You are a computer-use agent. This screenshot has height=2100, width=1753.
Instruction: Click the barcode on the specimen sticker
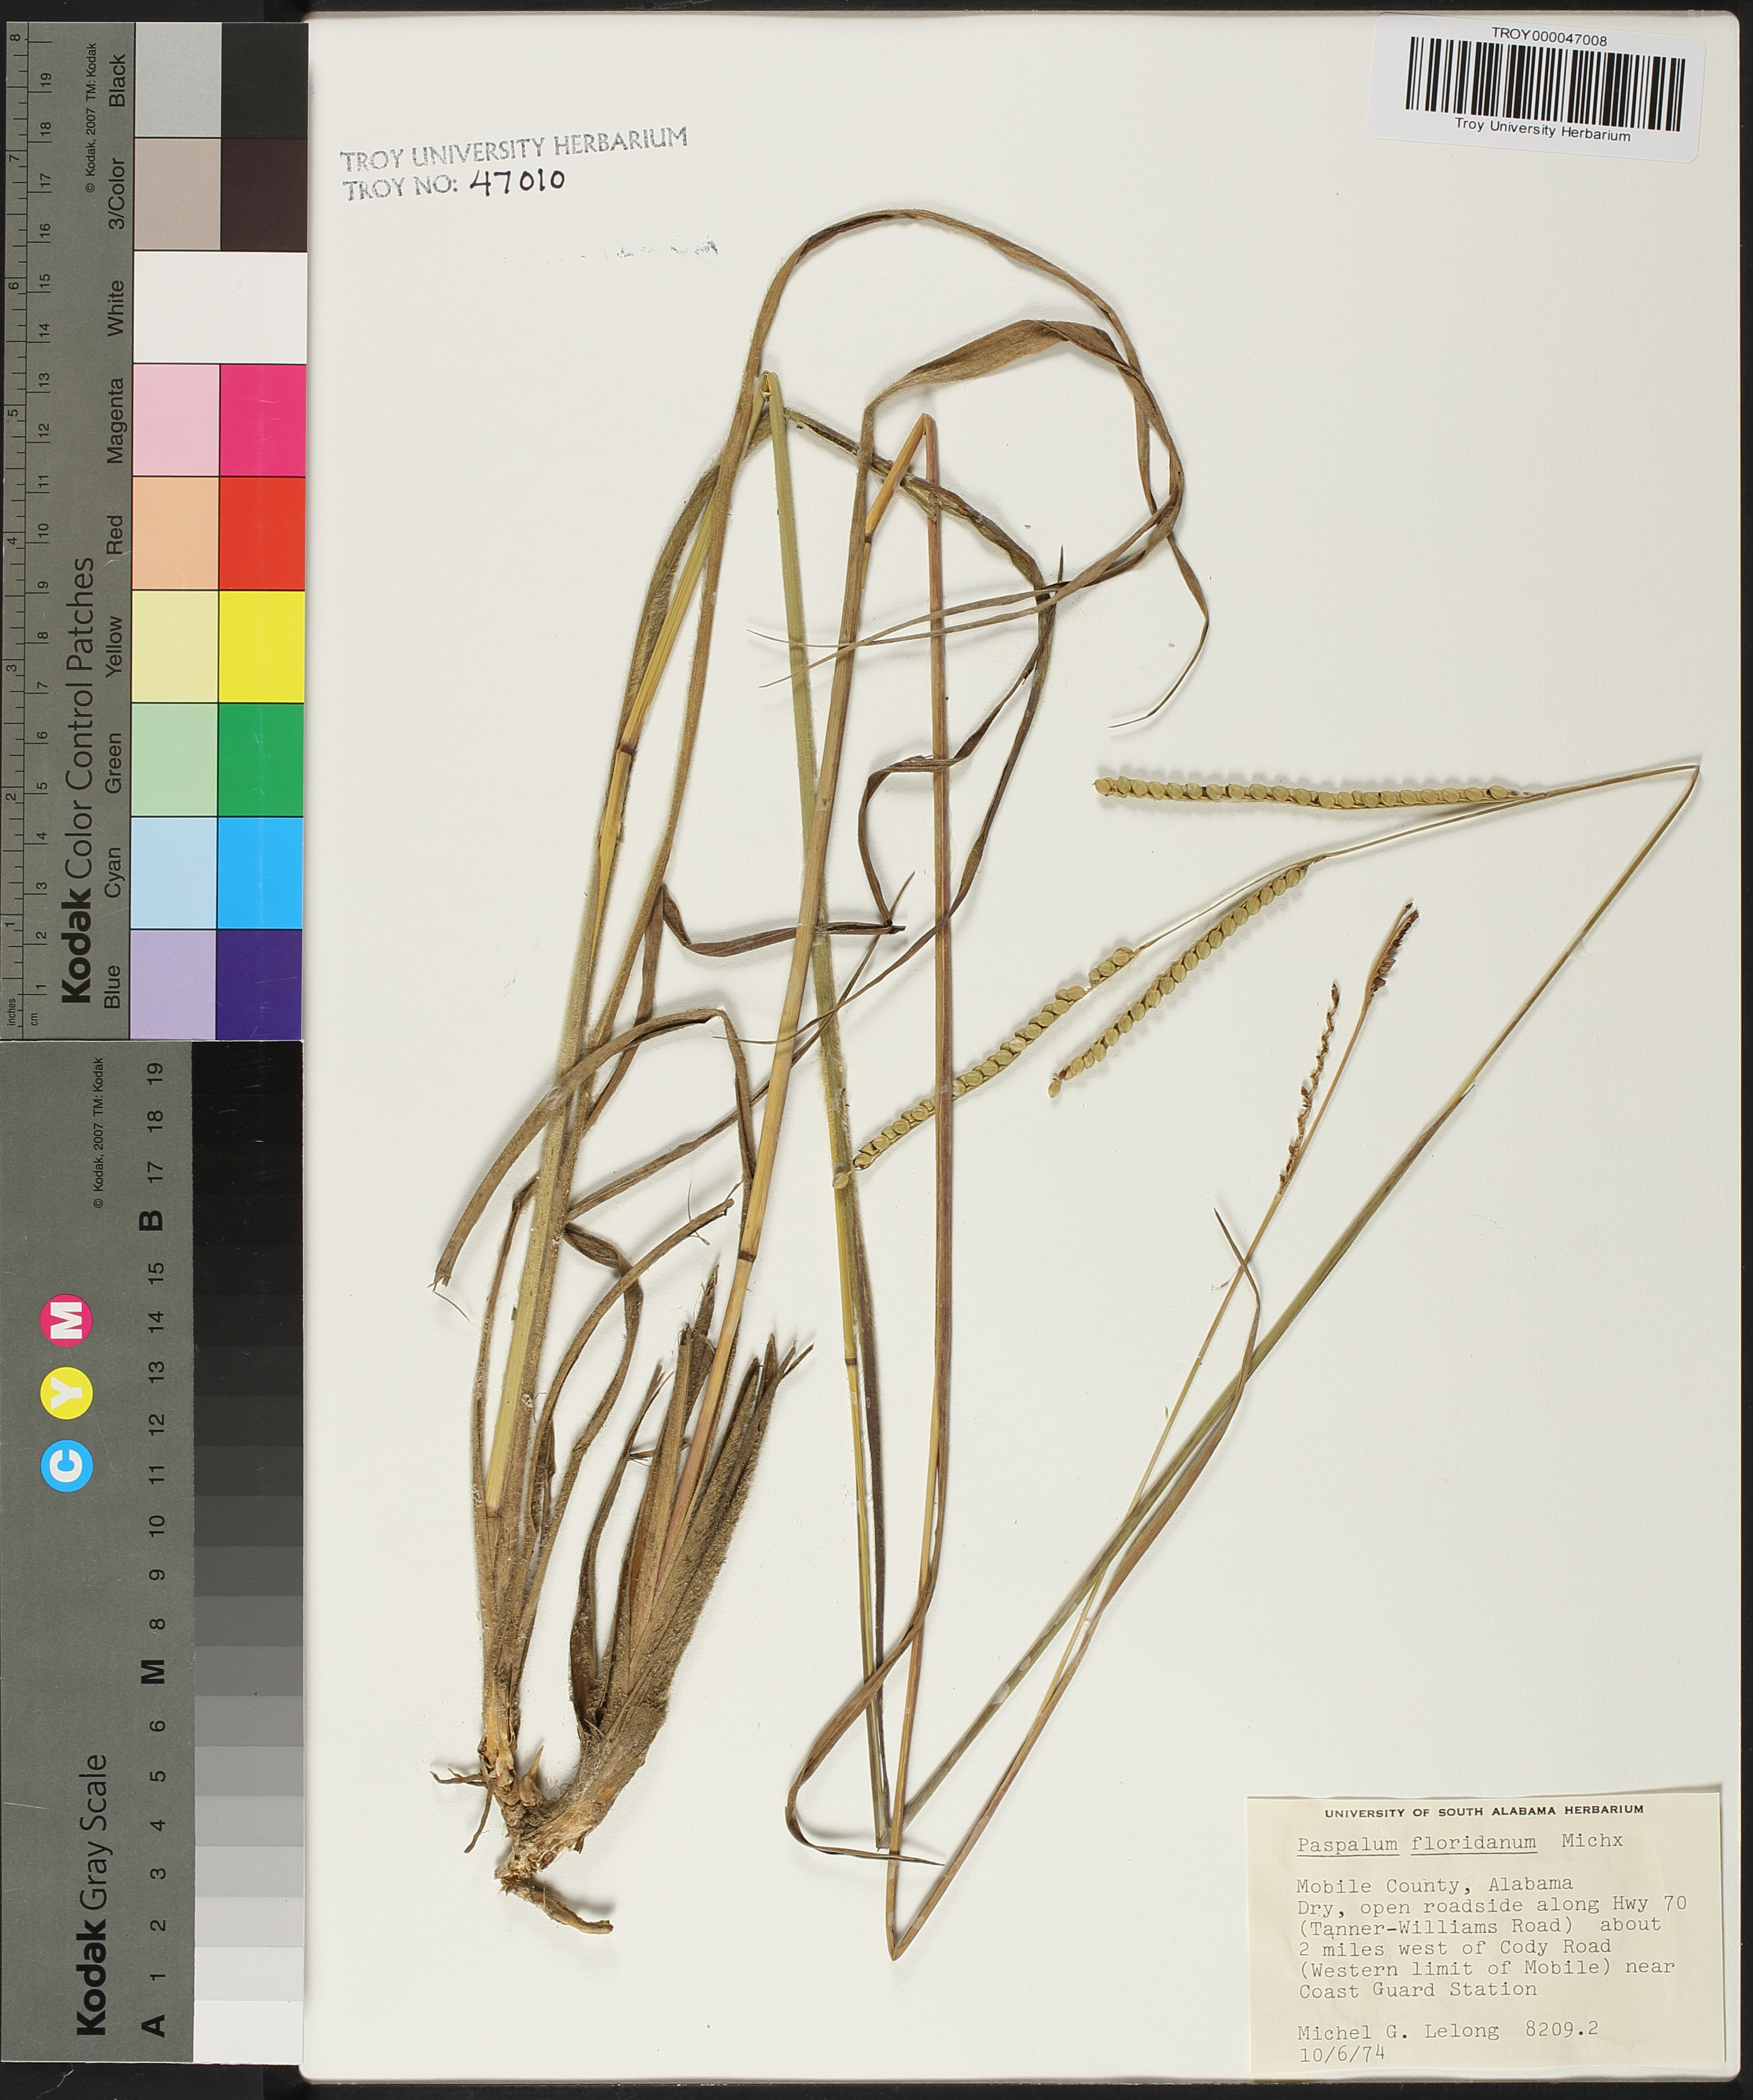point(1545,83)
